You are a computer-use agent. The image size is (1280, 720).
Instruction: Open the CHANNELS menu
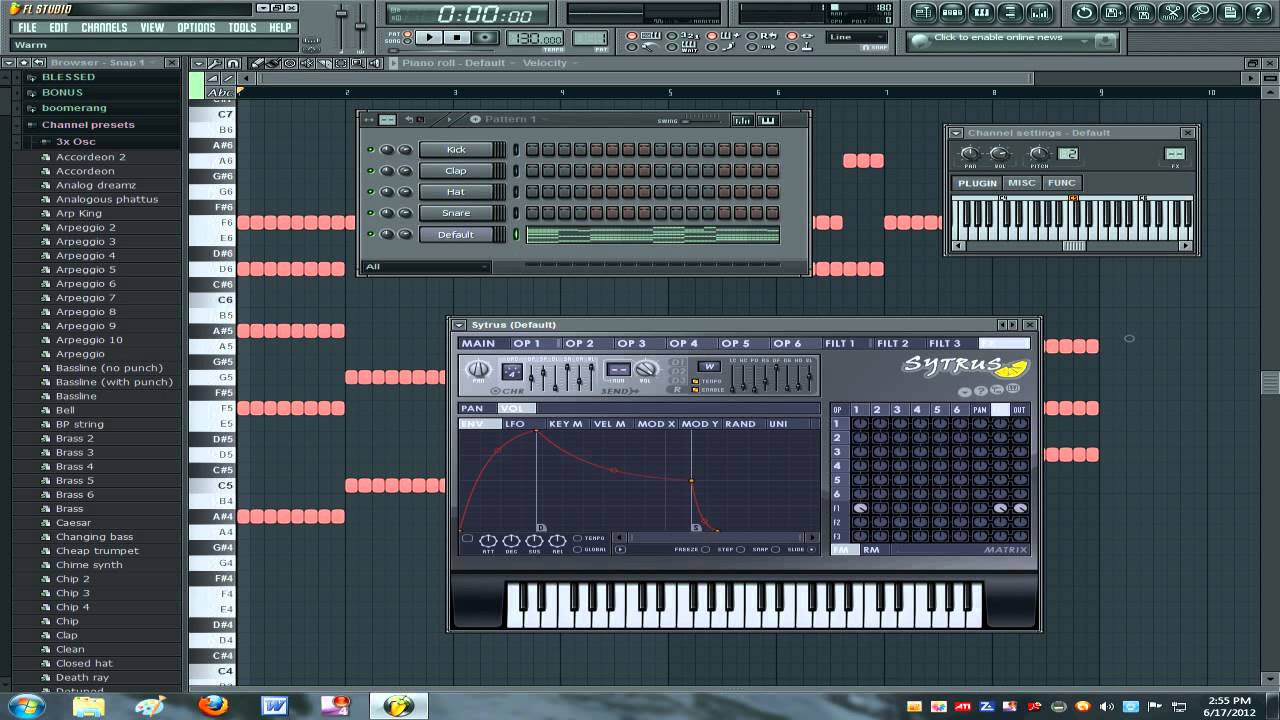click(x=104, y=28)
